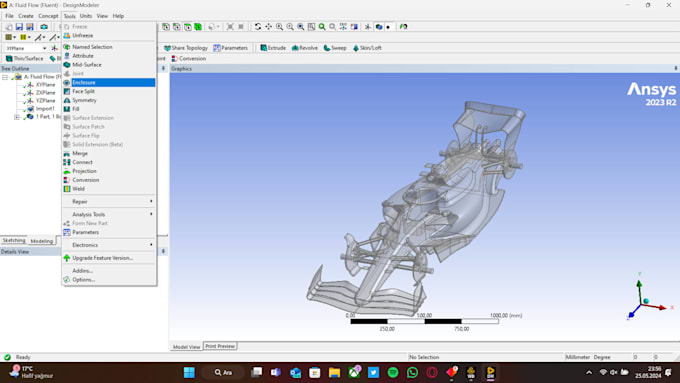The width and height of the screenshot is (680, 383).
Task: Expand the Electronics submenu
Action: point(109,245)
